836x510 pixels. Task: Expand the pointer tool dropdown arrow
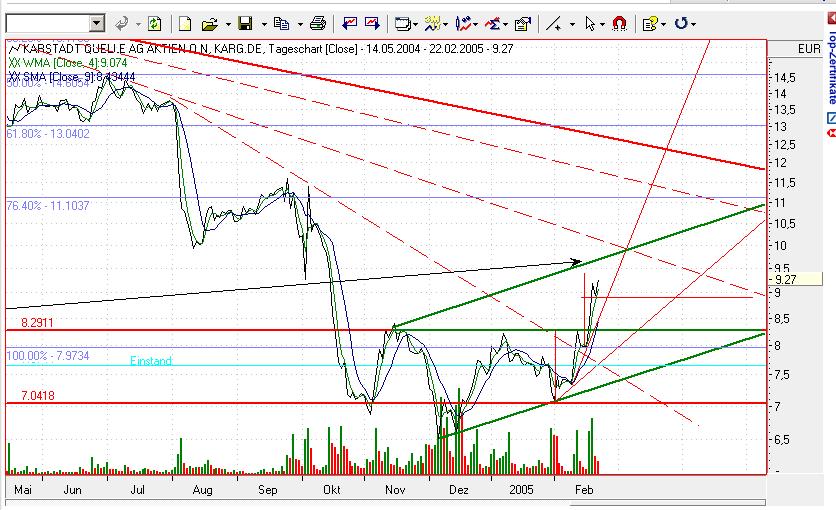602,24
